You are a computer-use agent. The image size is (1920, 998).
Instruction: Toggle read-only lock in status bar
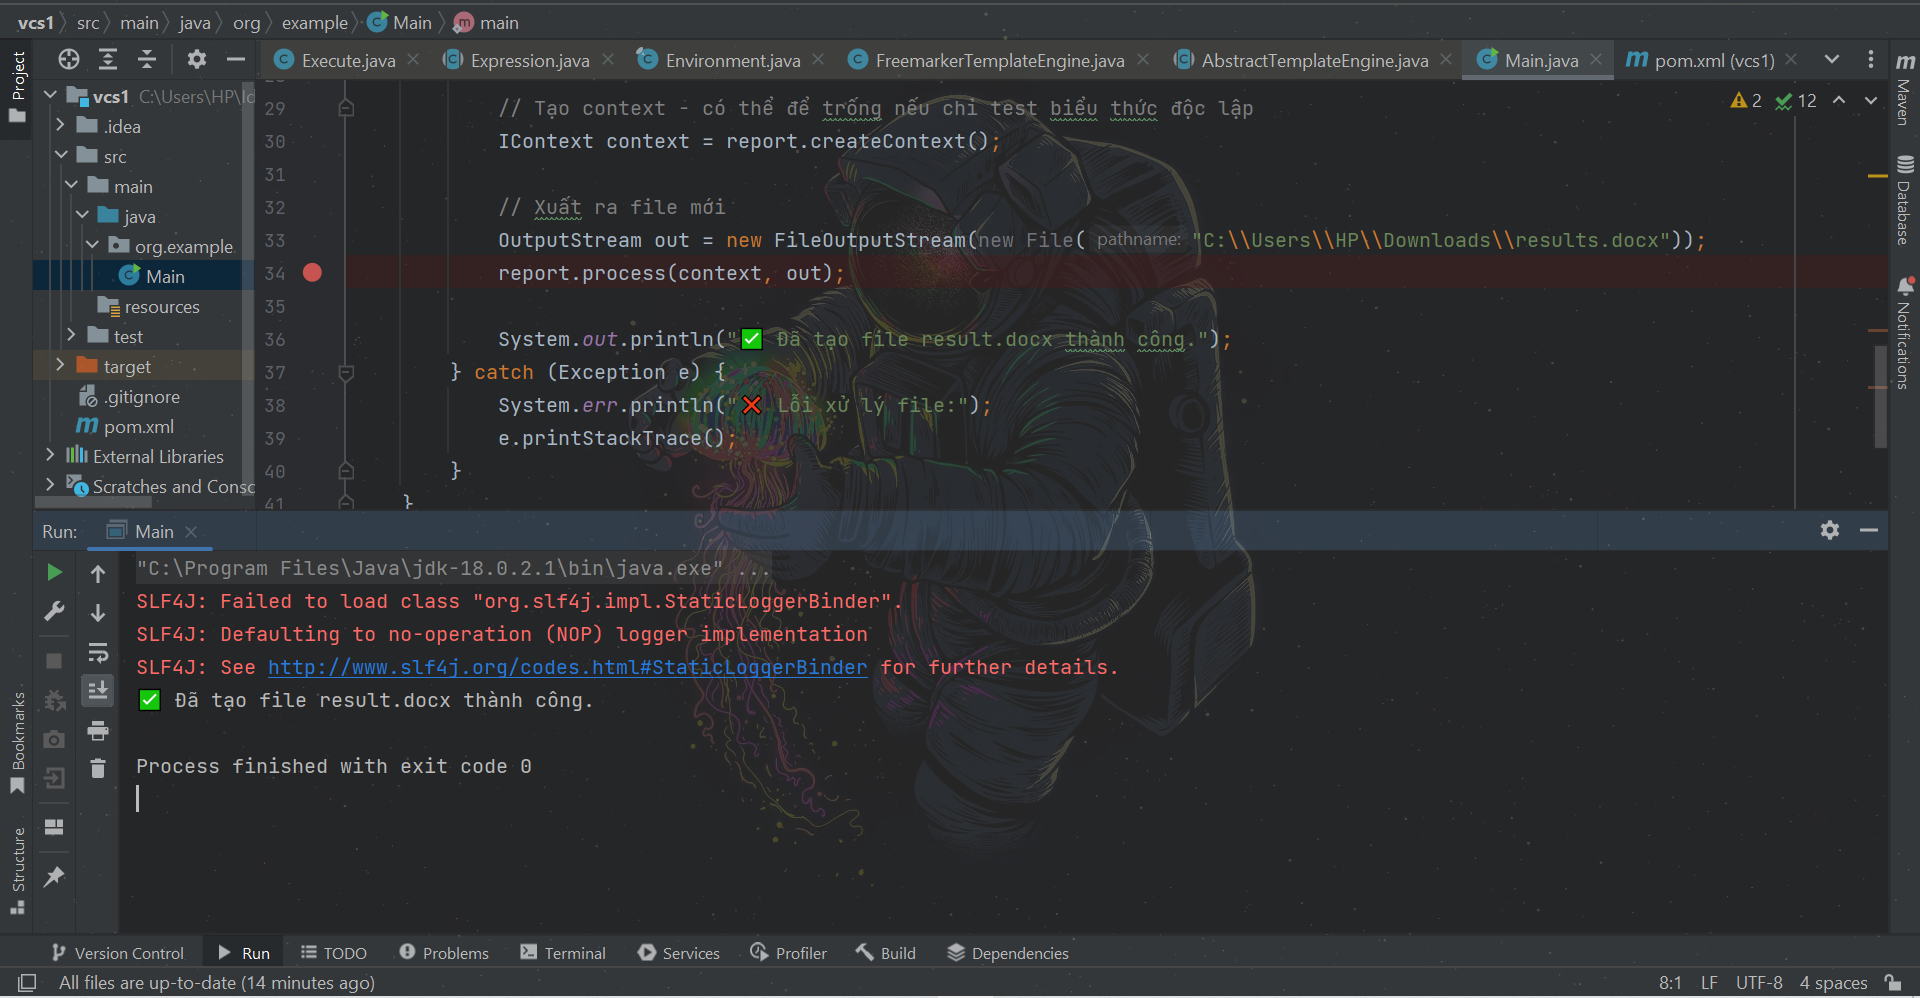1892,983
